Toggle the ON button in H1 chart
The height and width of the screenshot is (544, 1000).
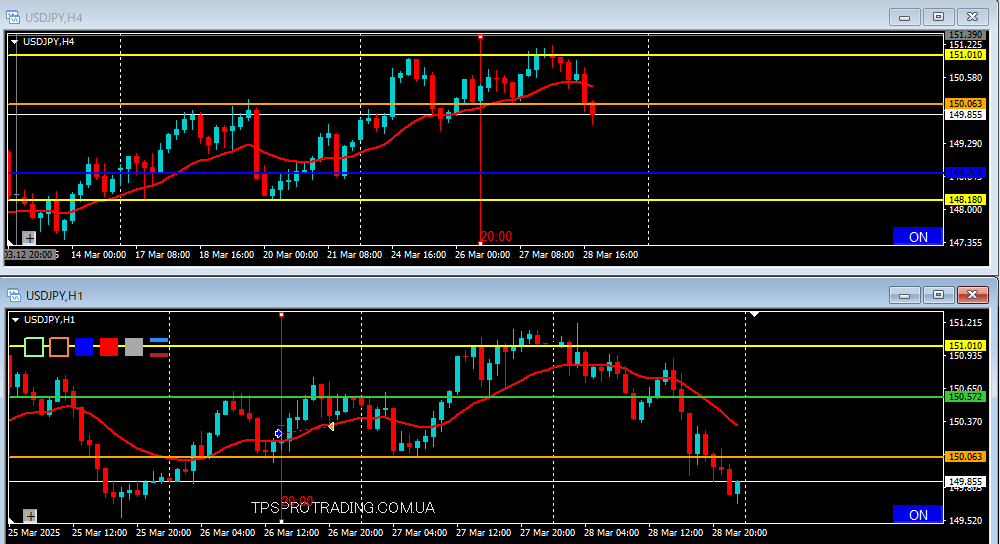tap(917, 515)
